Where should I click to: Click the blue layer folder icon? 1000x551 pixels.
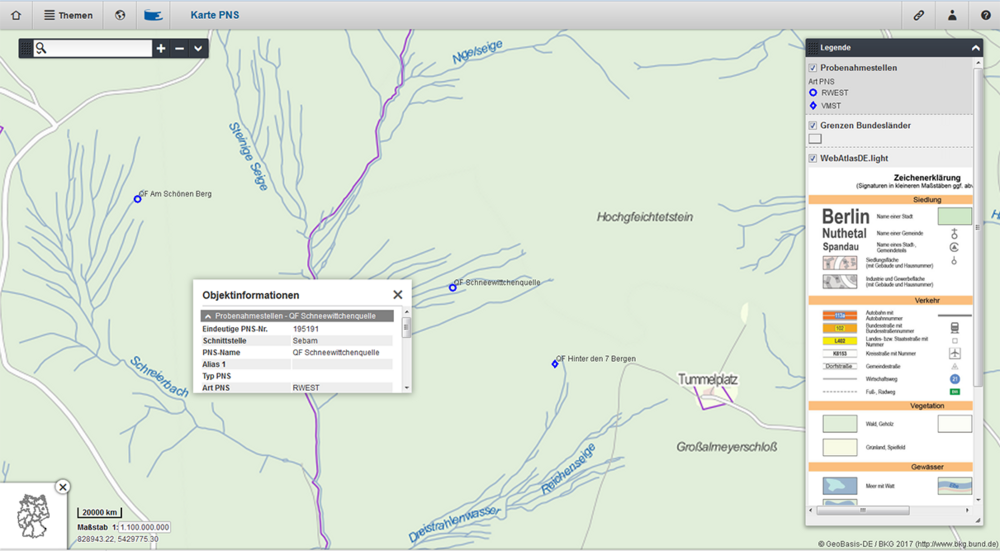tap(153, 15)
